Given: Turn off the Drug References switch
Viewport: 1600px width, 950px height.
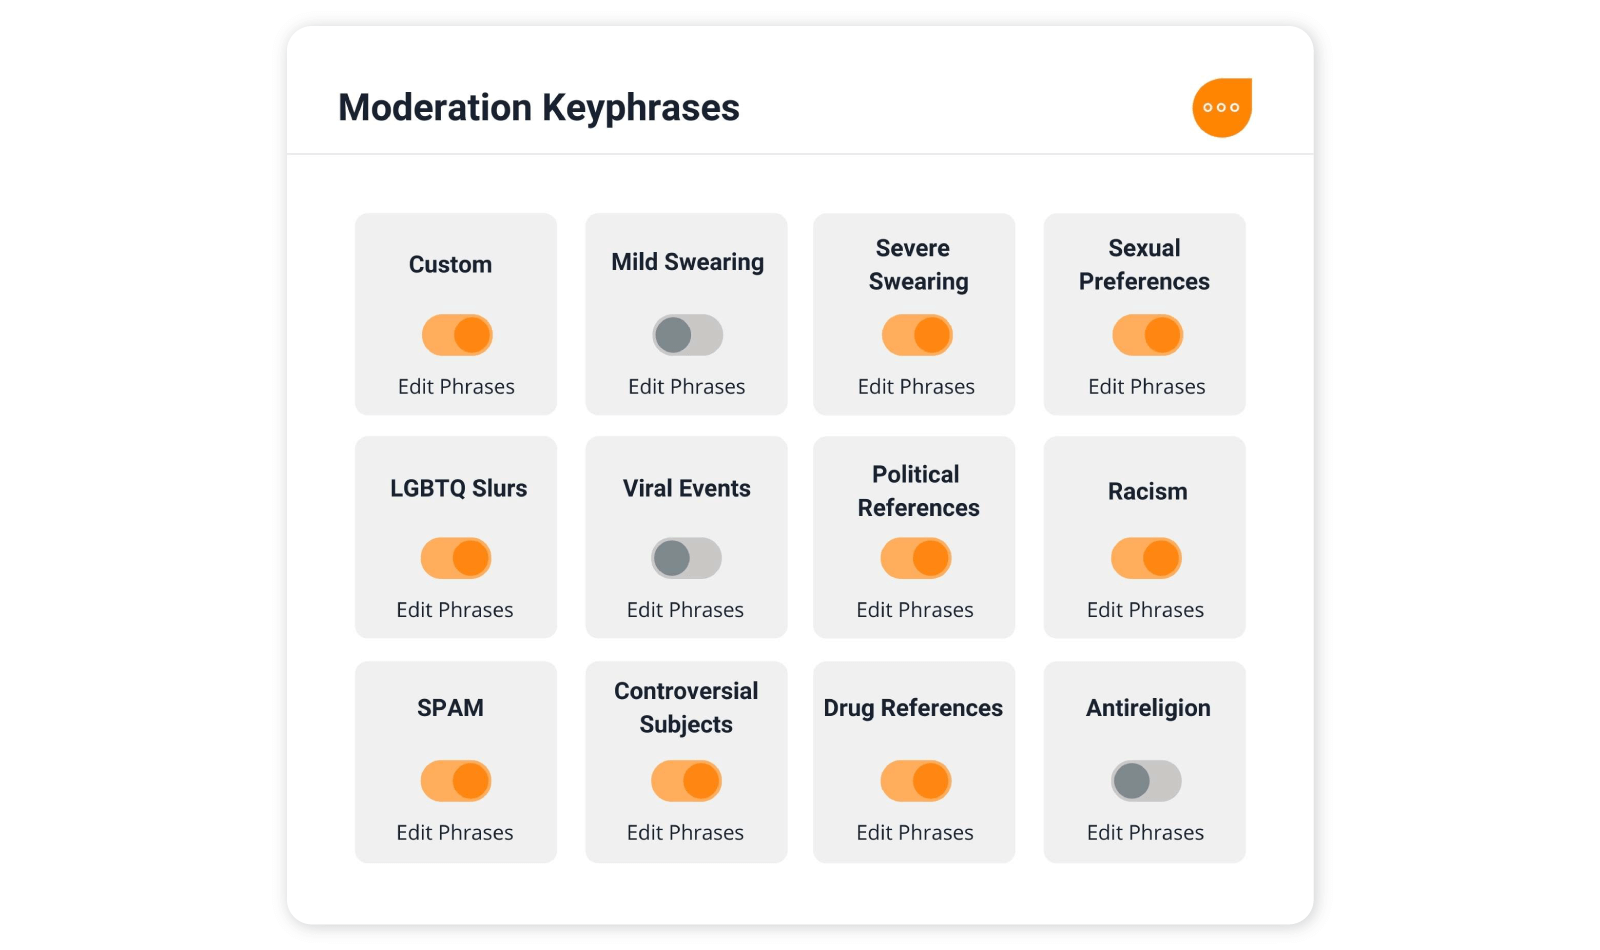Looking at the screenshot, I should click(x=914, y=781).
